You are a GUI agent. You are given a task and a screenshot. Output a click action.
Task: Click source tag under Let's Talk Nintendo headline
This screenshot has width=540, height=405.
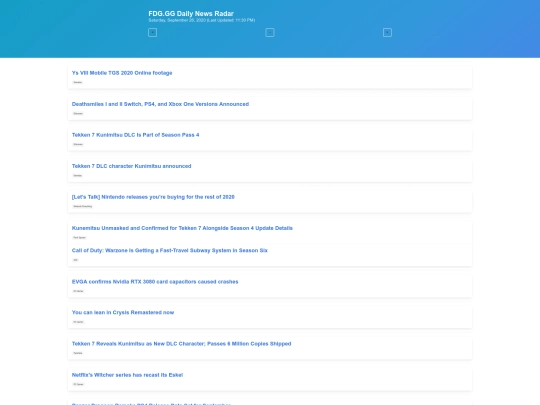(83, 206)
